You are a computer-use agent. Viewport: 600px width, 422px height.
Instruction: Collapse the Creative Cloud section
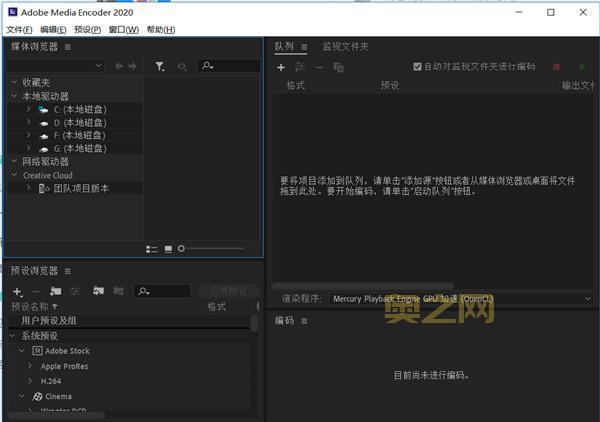click(14, 175)
